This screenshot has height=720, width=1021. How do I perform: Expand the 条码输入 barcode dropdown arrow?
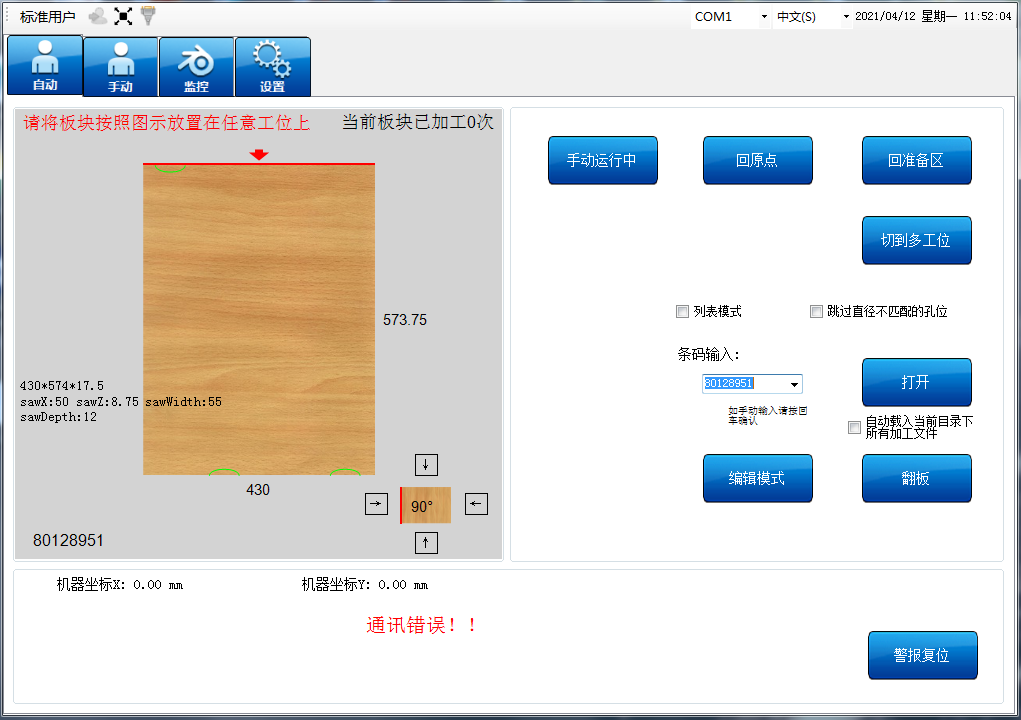coord(794,384)
